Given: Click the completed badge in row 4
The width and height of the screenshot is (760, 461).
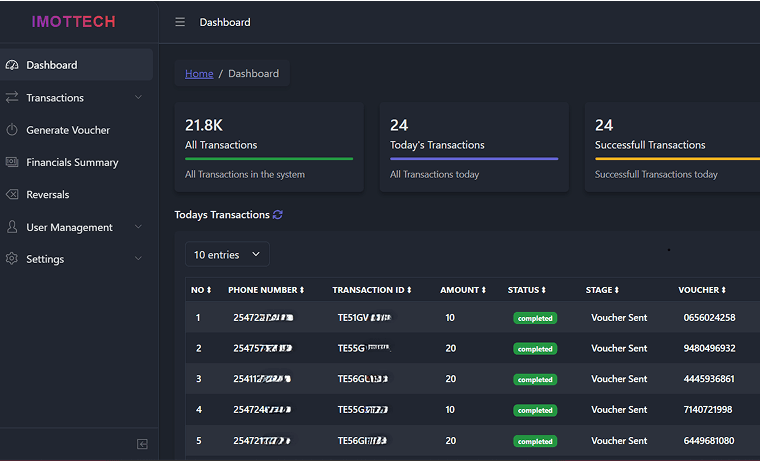Looking at the screenshot, I should pyautogui.click(x=535, y=410).
